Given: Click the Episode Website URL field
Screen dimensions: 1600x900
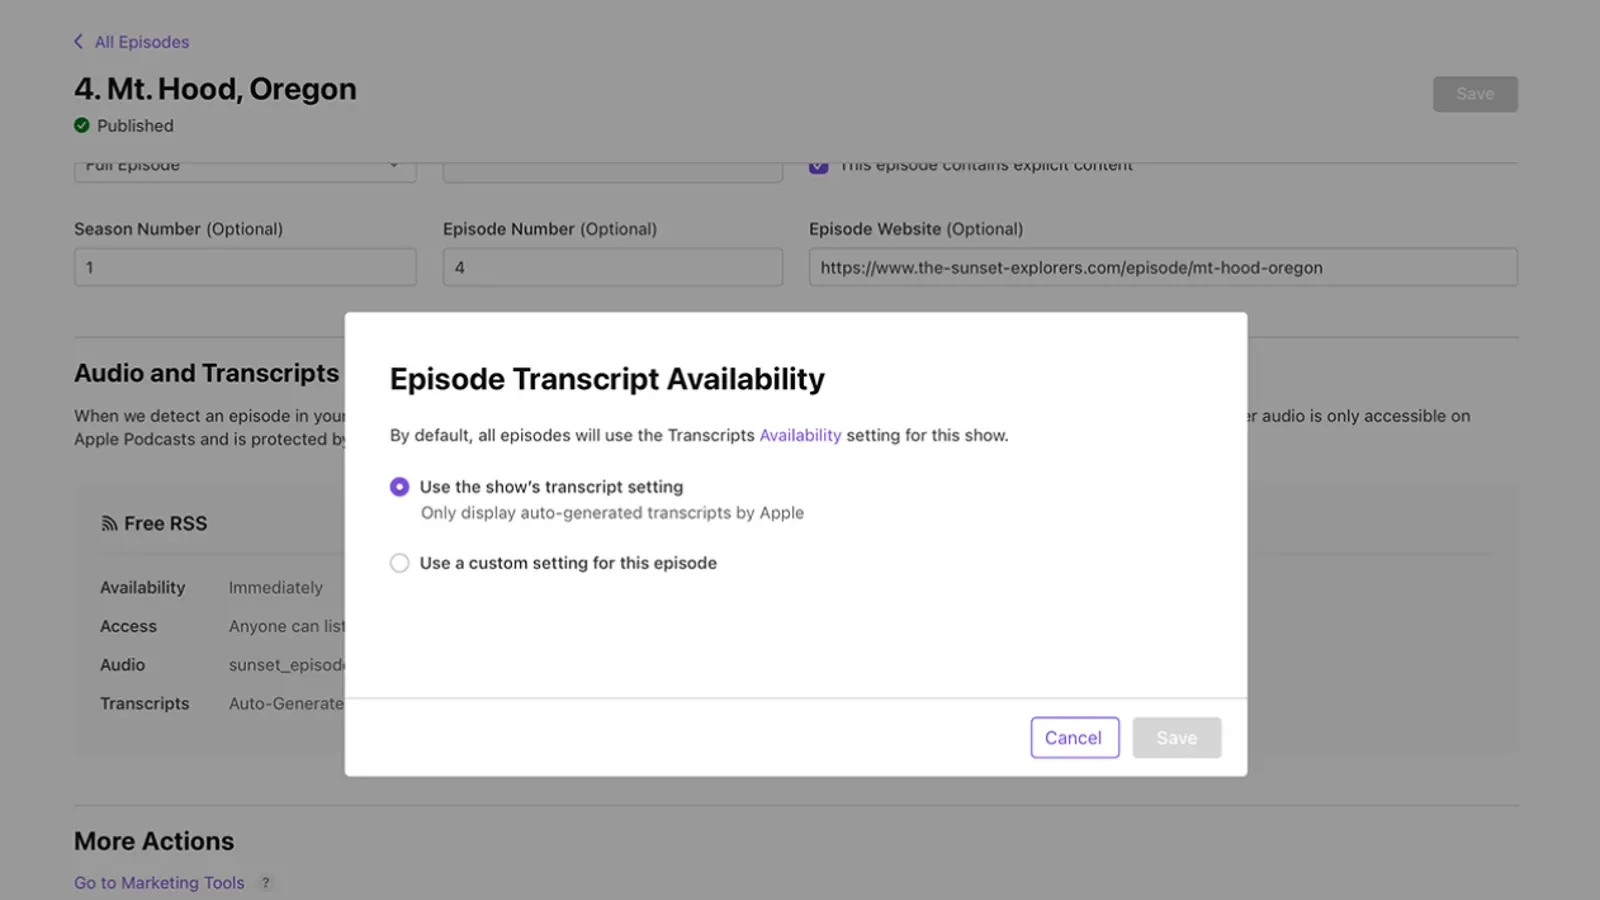Looking at the screenshot, I should [x=1163, y=267].
